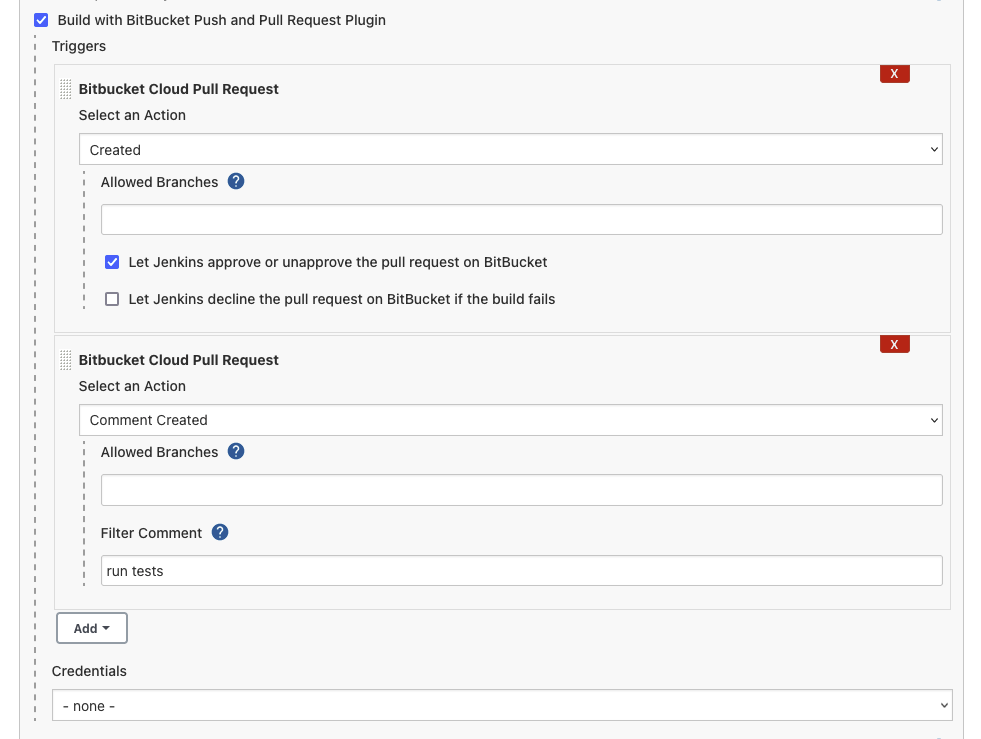
Task: Click the chevron arrow on the Credentials selector
Action: point(943,705)
